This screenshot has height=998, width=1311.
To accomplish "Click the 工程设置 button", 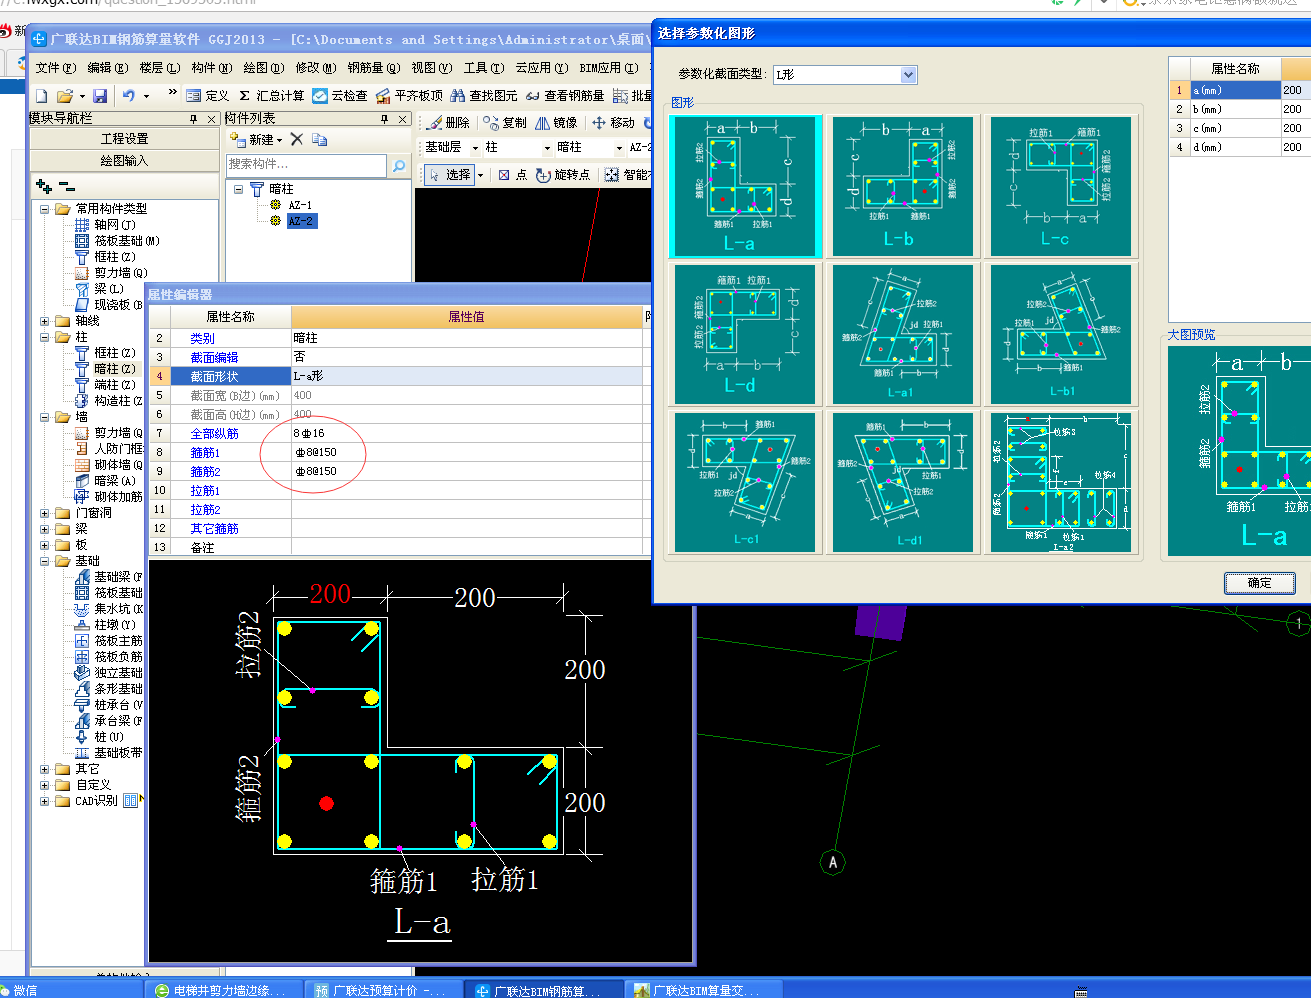I will [124, 139].
